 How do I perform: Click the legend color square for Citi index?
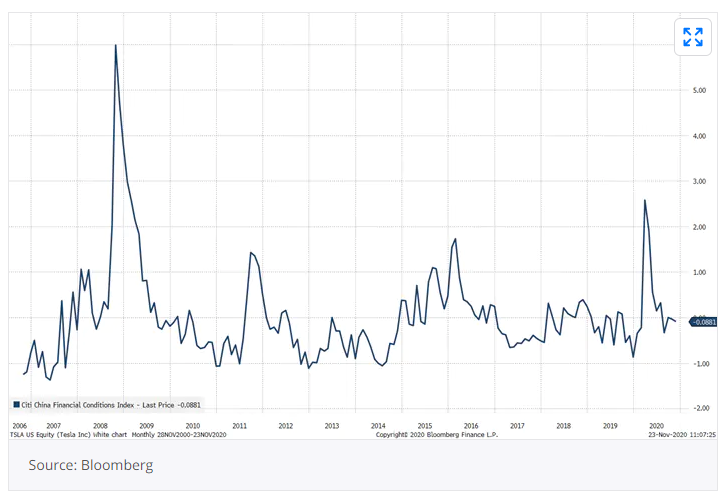(17, 405)
